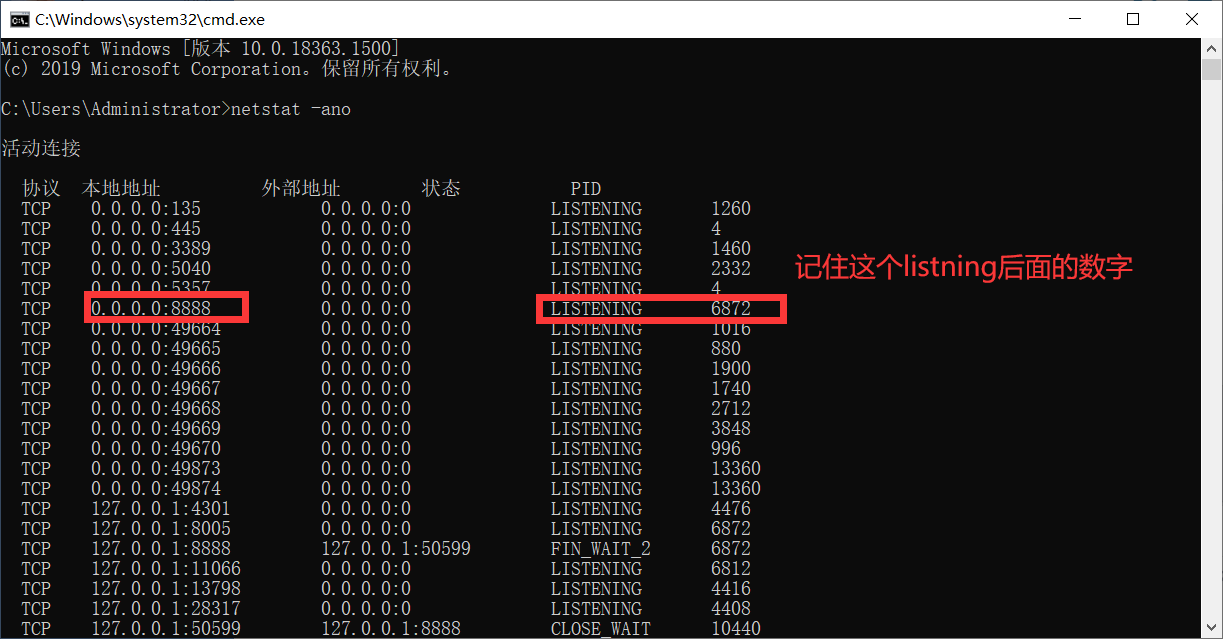The width and height of the screenshot is (1223, 639).
Task: Click local address 0.0.0.0:8888
Action: (151, 309)
